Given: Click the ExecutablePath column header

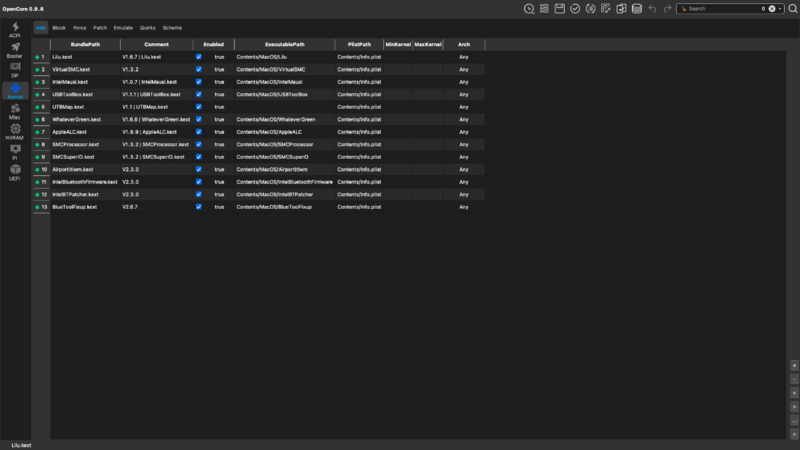Looking at the screenshot, I should click(285, 44).
